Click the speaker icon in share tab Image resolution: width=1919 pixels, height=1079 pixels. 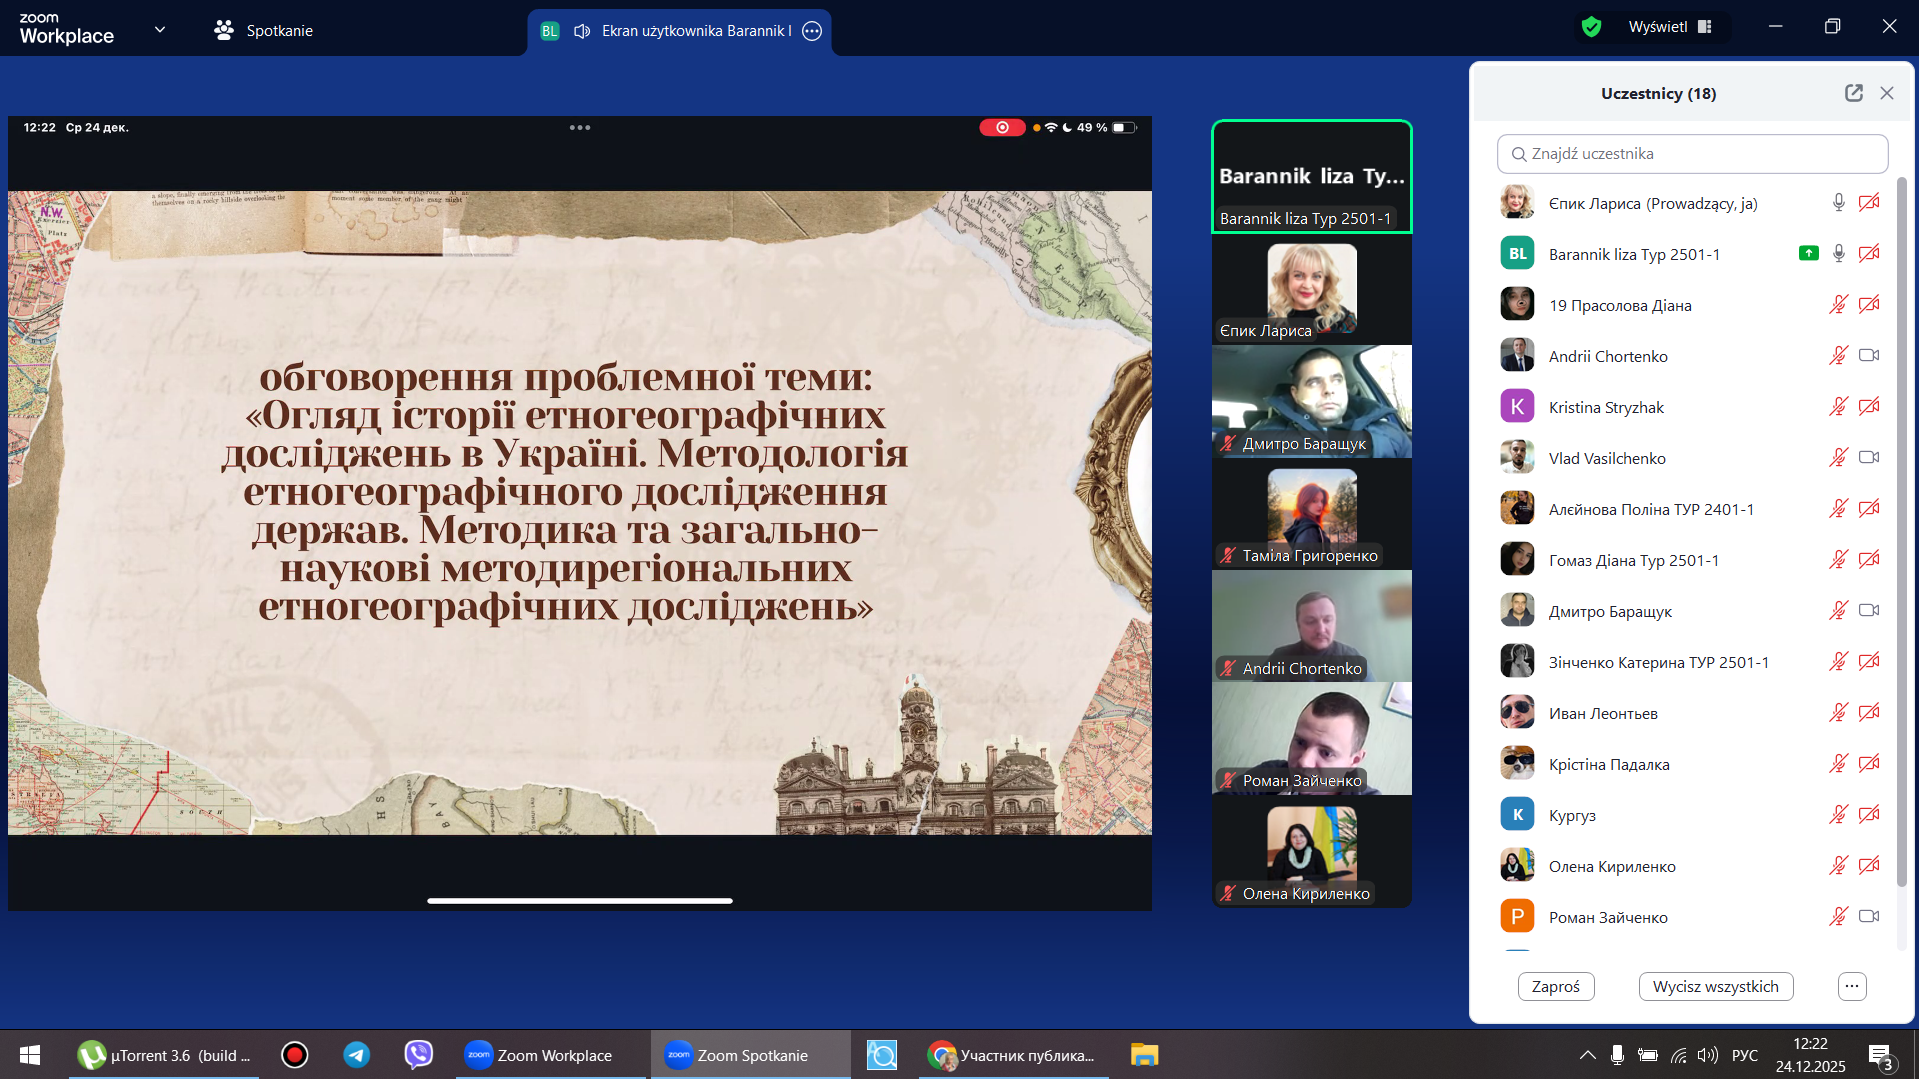582,31
